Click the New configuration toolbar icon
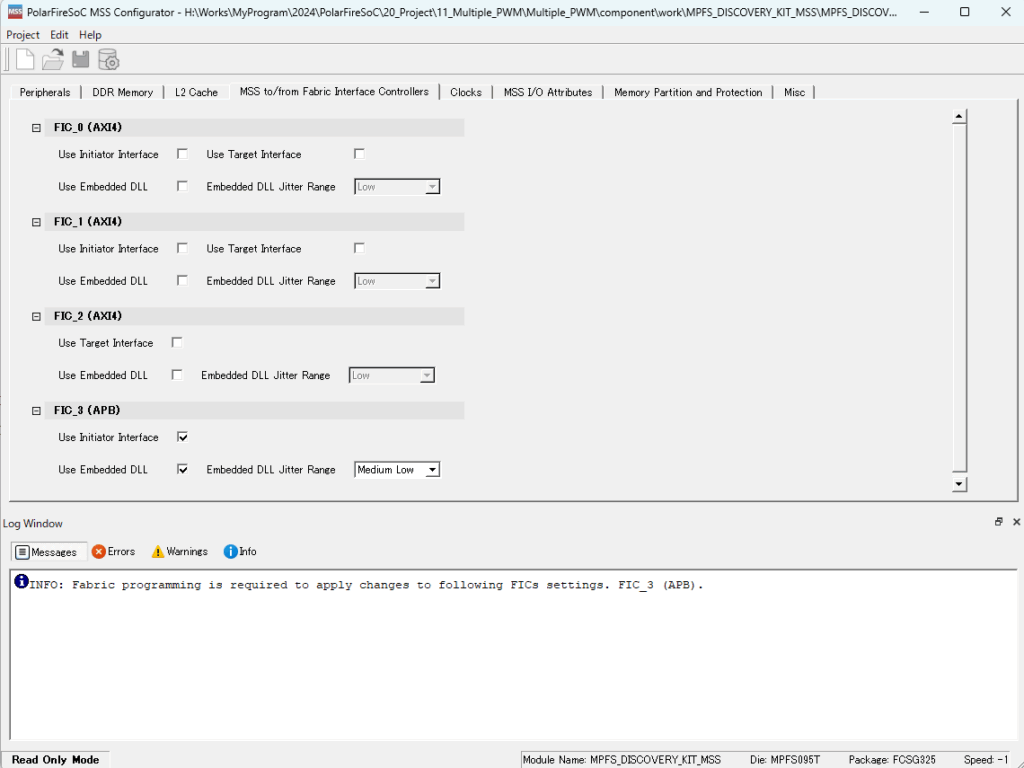This screenshot has width=1024, height=768. click(25, 60)
